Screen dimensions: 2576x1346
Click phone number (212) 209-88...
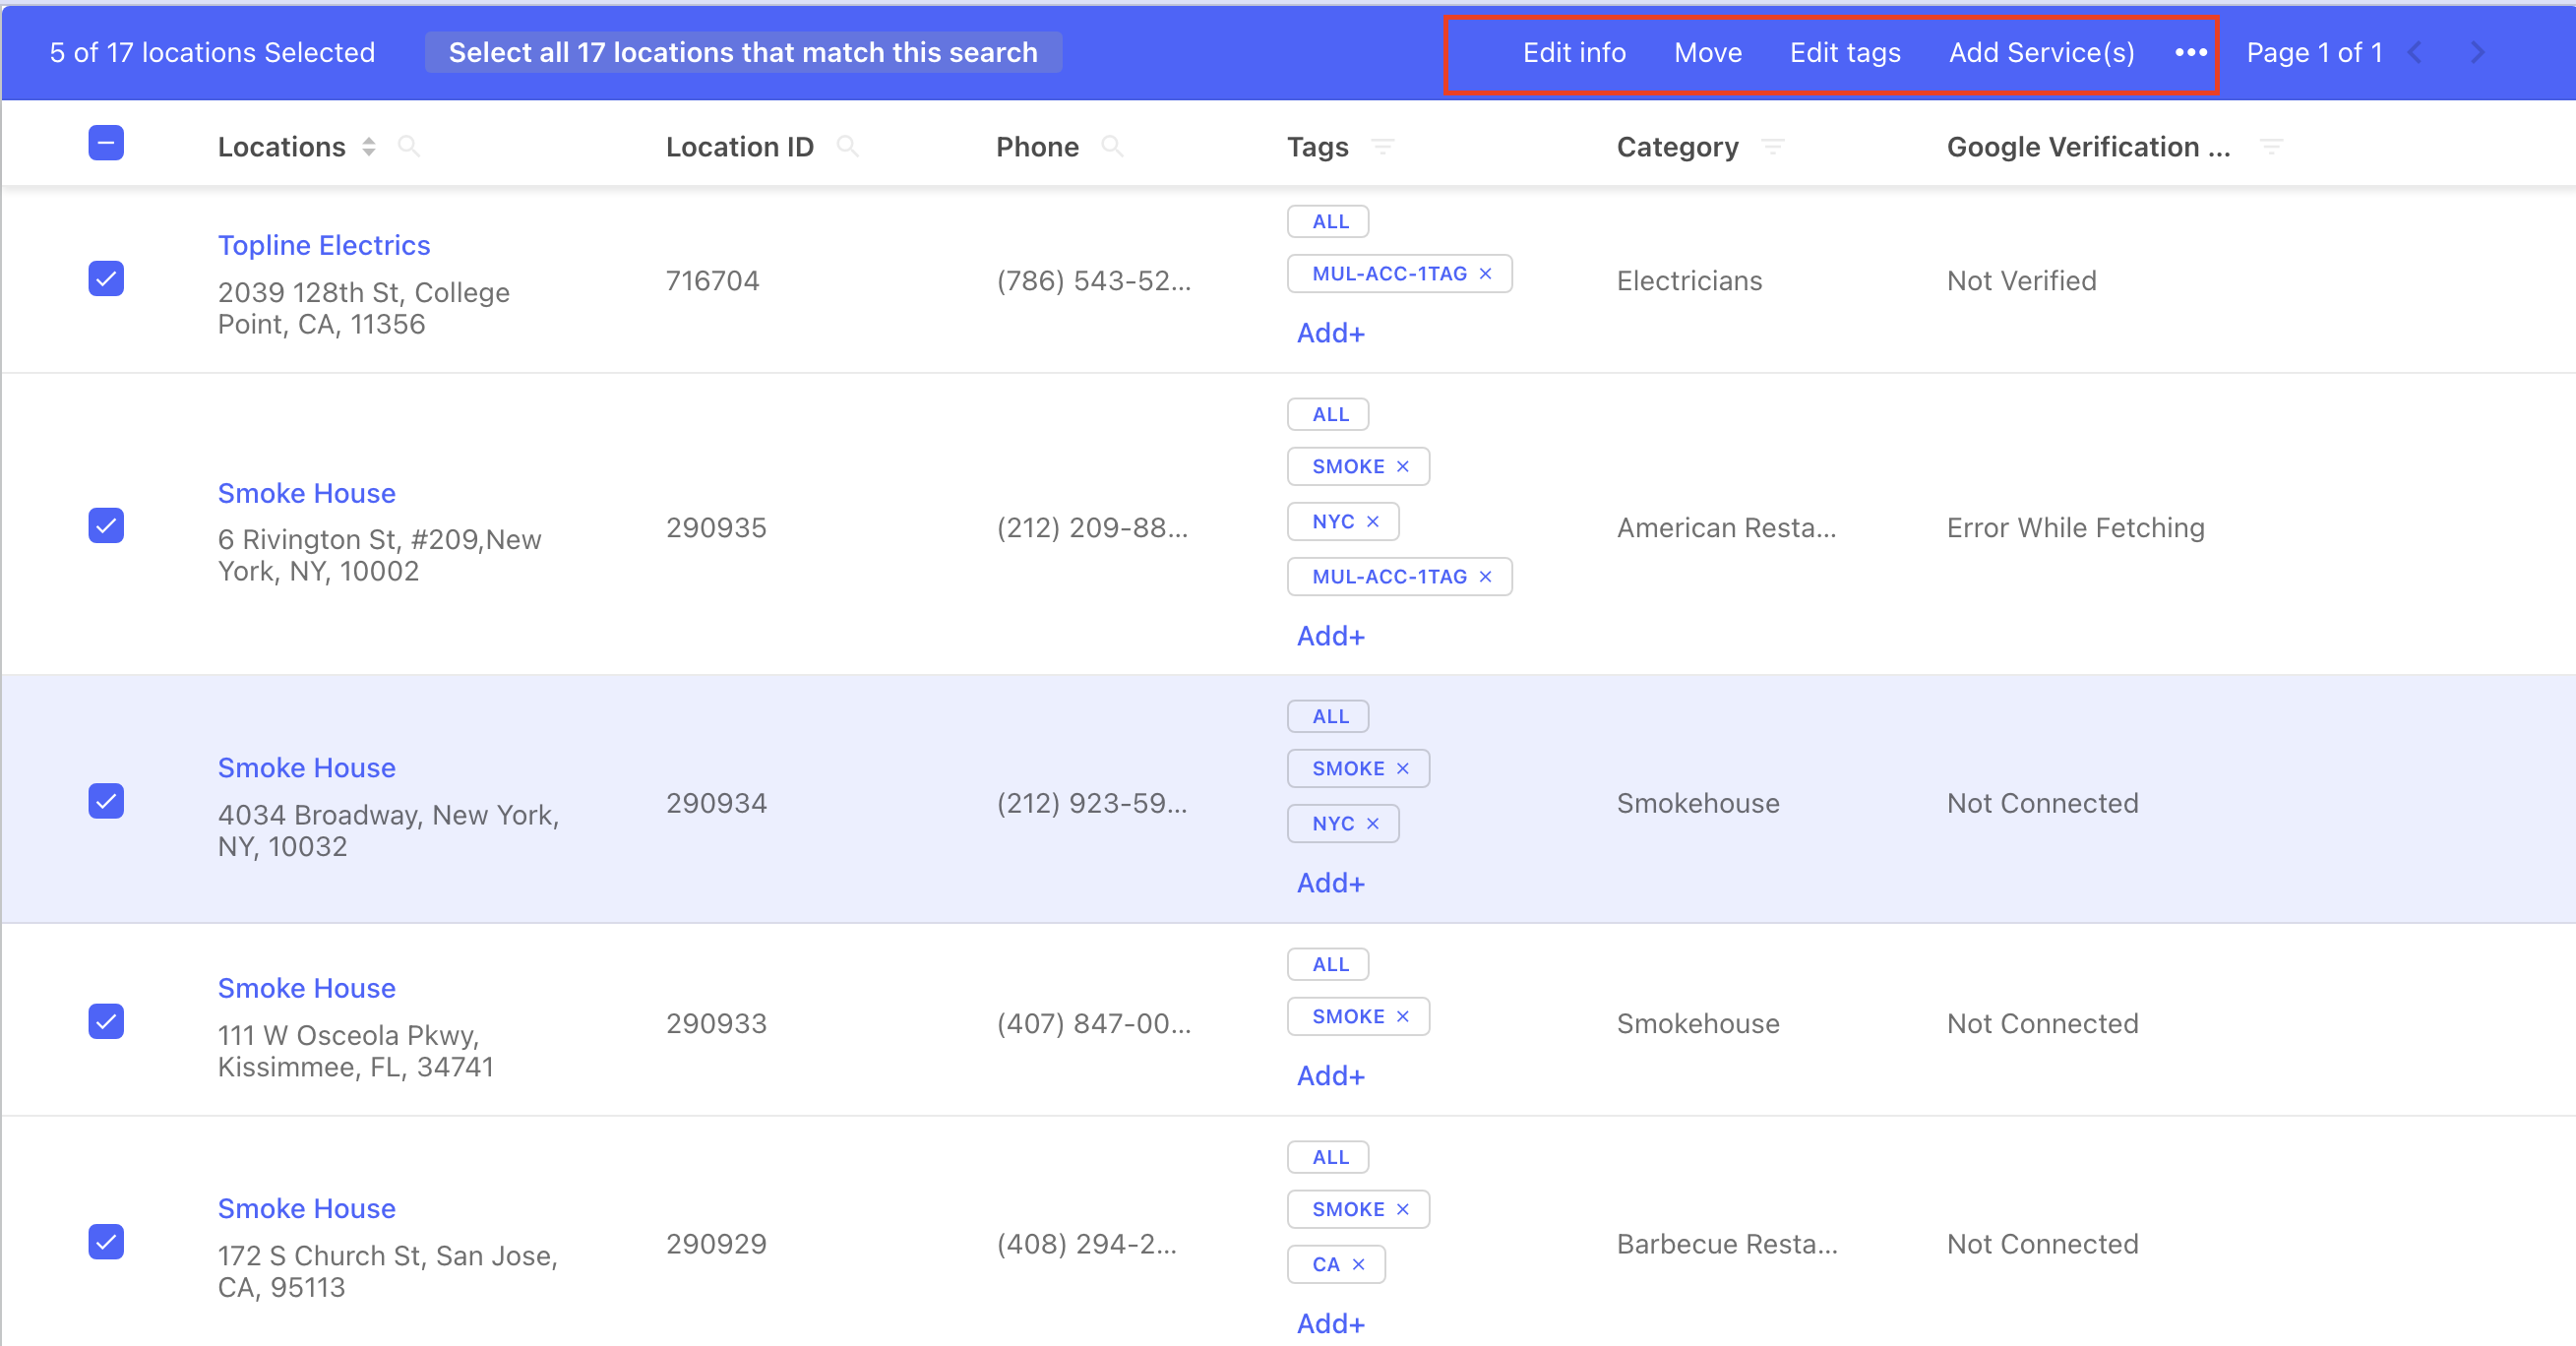(x=1093, y=528)
